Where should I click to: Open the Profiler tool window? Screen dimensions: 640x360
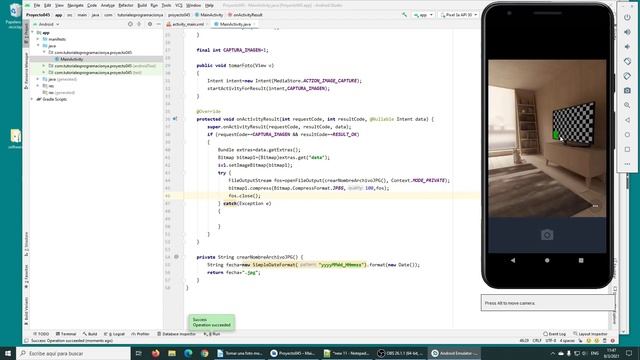140,334
